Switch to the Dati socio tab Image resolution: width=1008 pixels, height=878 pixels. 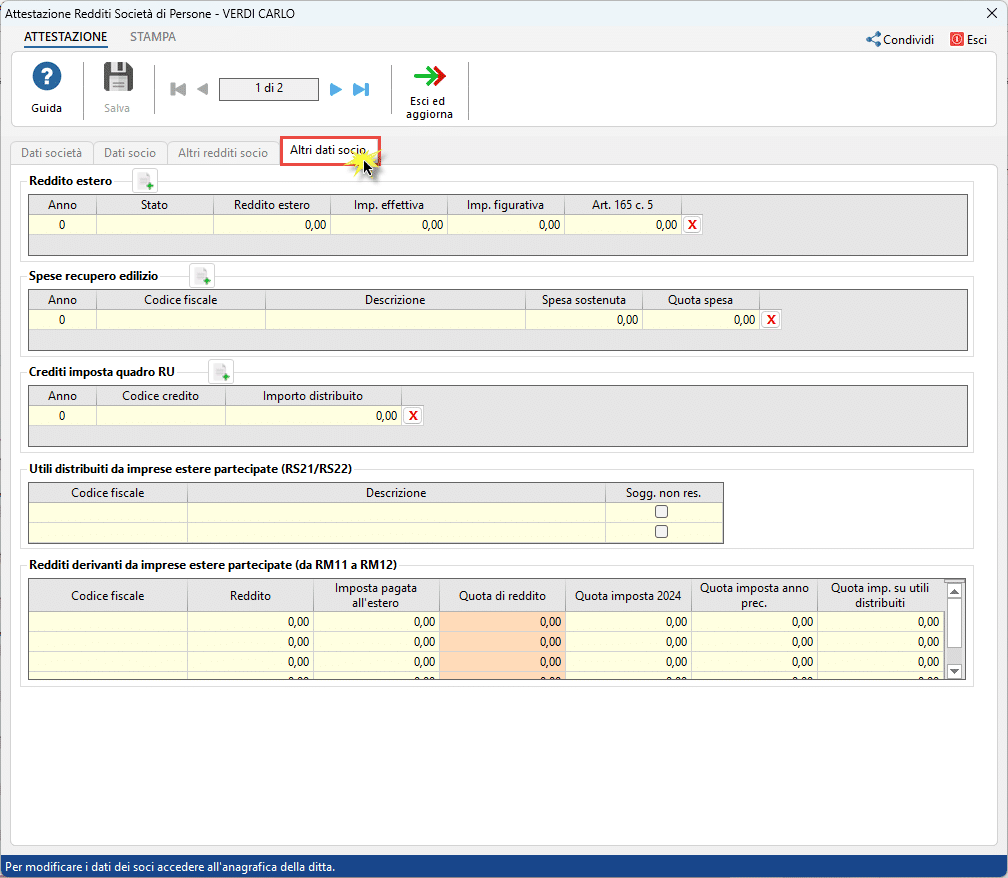click(x=130, y=153)
